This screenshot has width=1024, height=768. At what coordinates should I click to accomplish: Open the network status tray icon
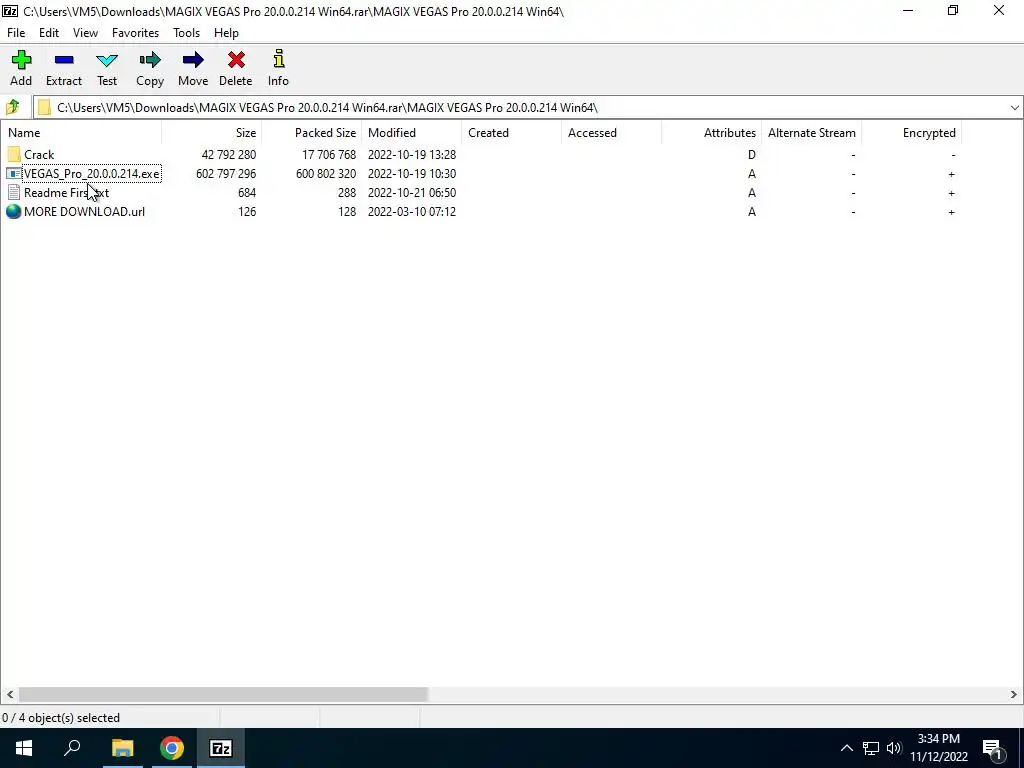(871, 748)
